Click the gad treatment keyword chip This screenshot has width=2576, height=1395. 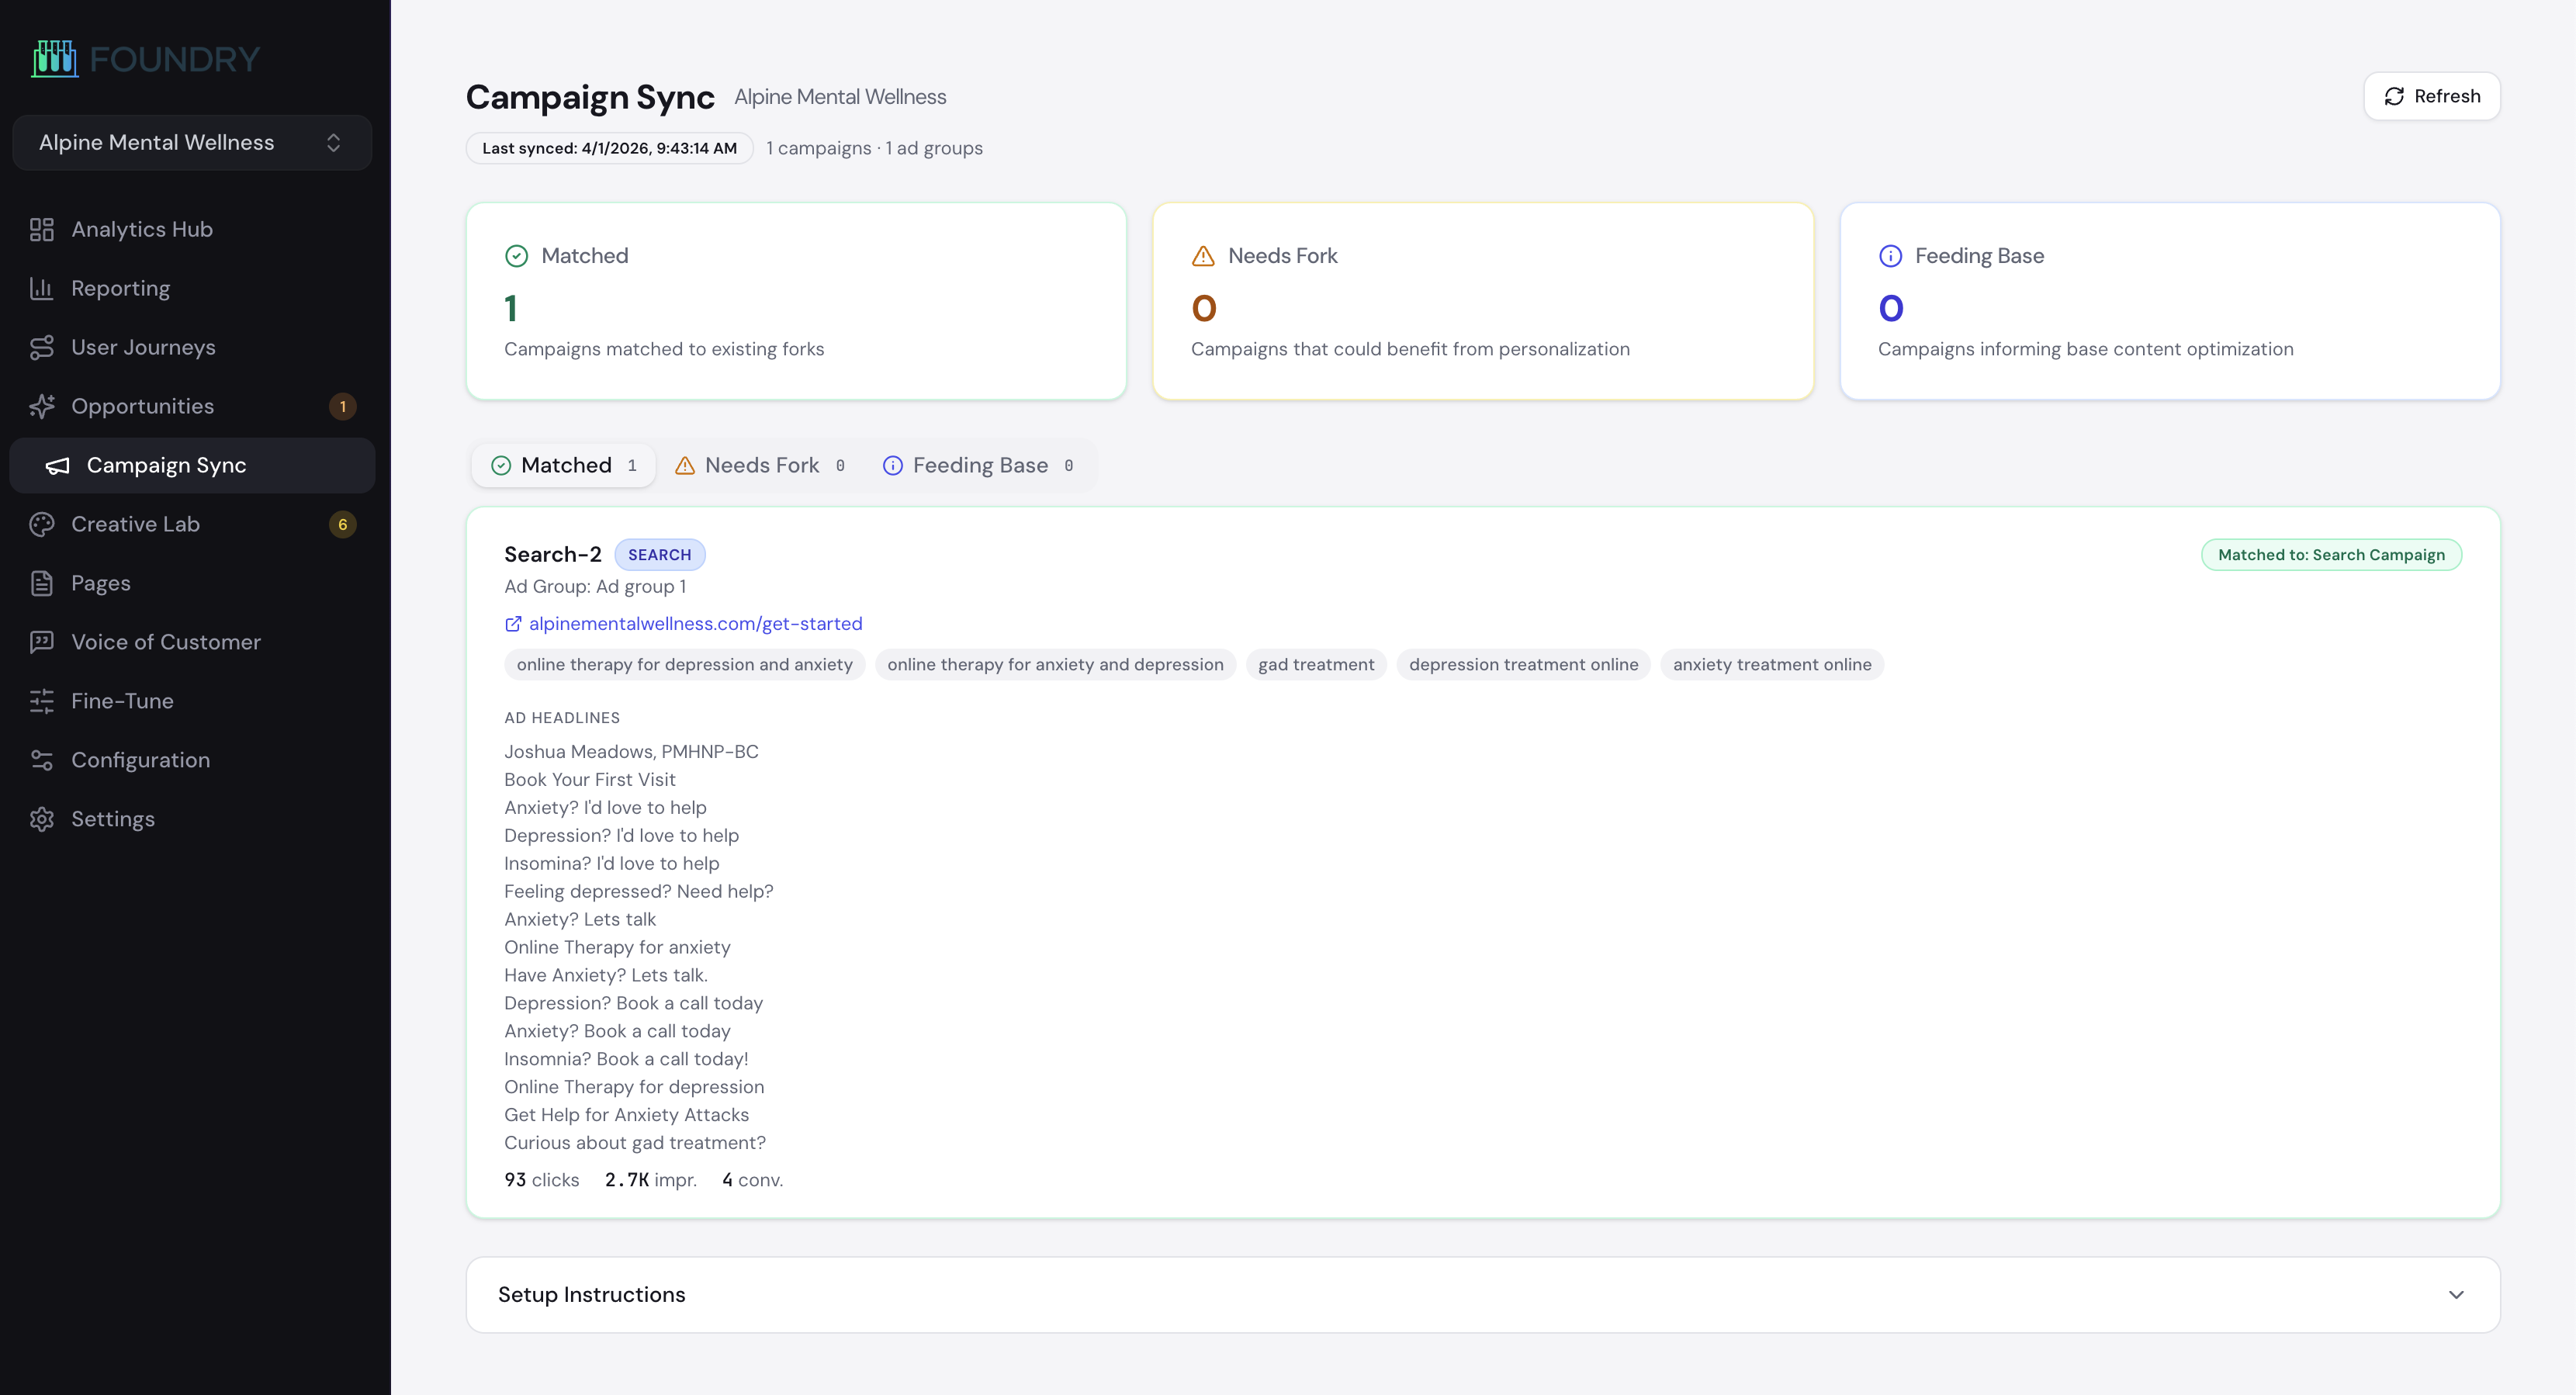(1315, 664)
